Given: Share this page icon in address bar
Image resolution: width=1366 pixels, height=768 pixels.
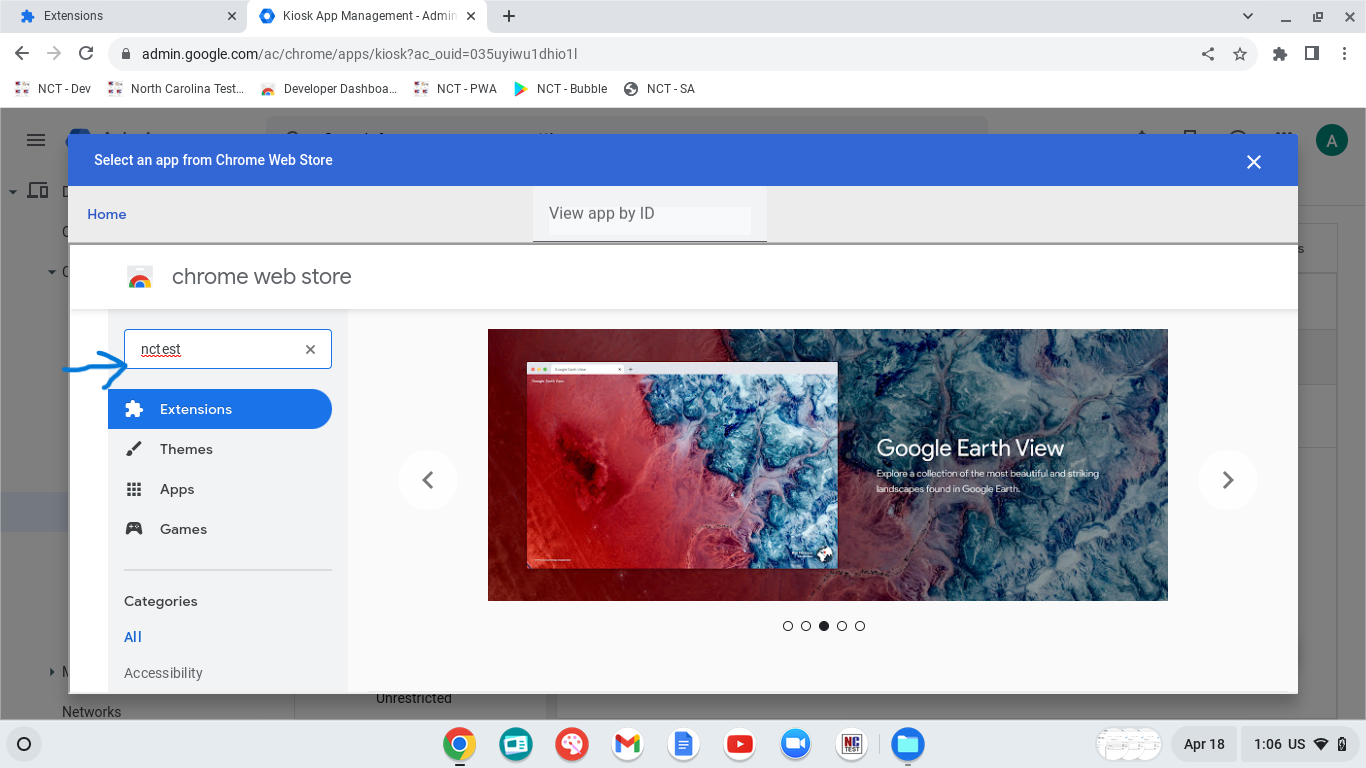Looking at the screenshot, I should 1208,54.
